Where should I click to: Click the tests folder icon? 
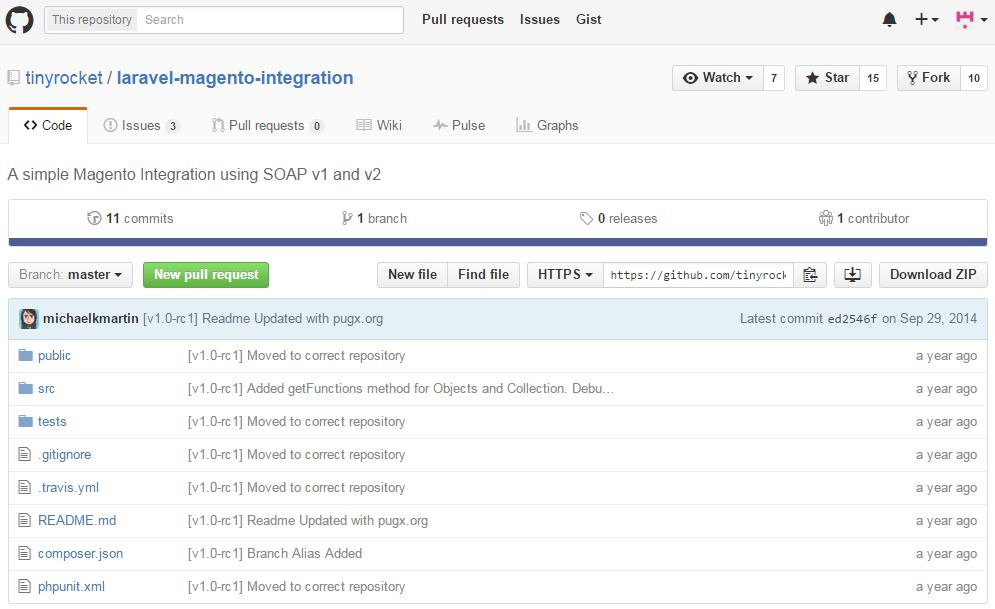[25, 421]
